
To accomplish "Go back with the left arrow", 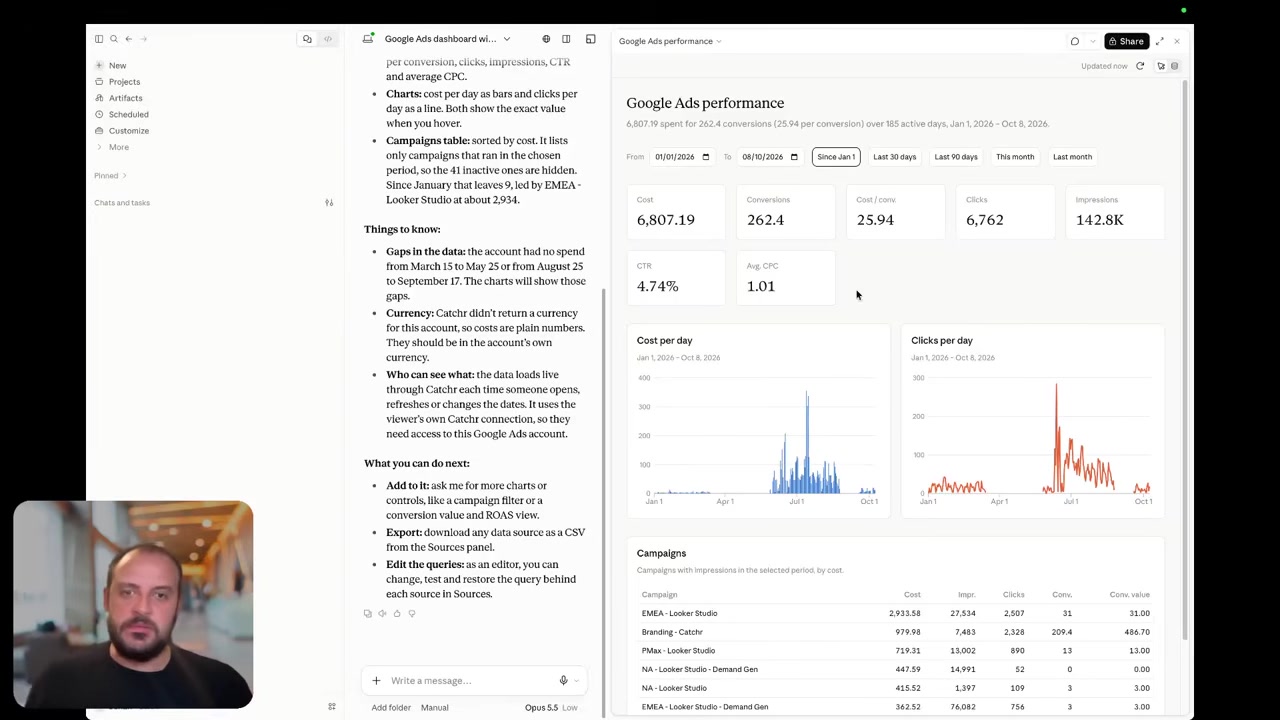I will pos(128,39).
